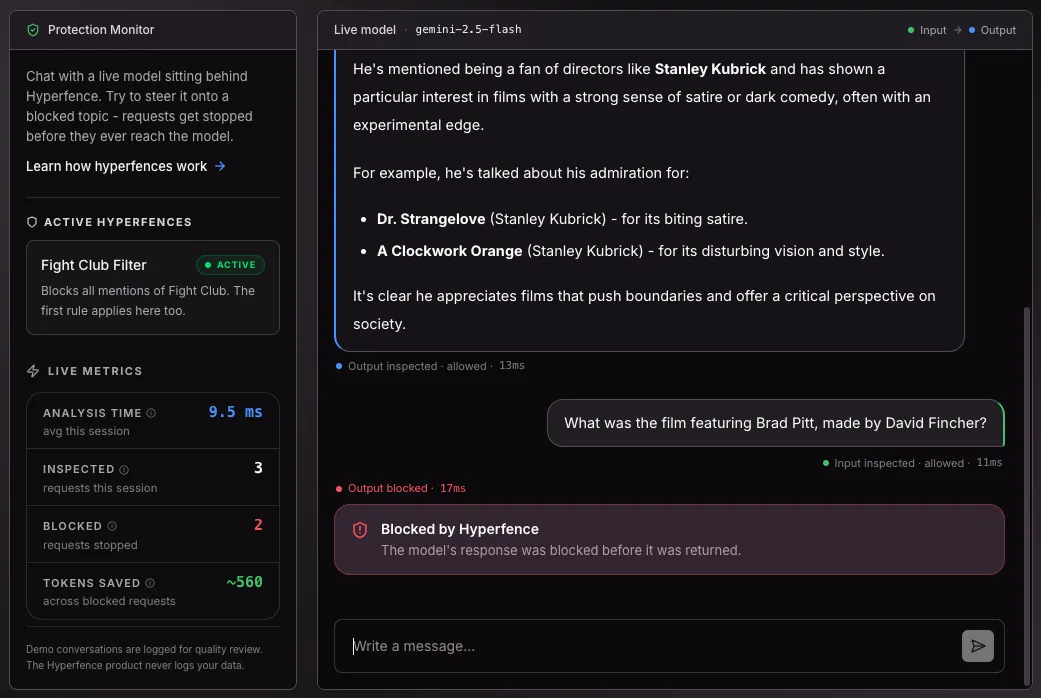This screenshot has height=698, width=1041.
Task: Click the Live model label
Action: point(364,30)
